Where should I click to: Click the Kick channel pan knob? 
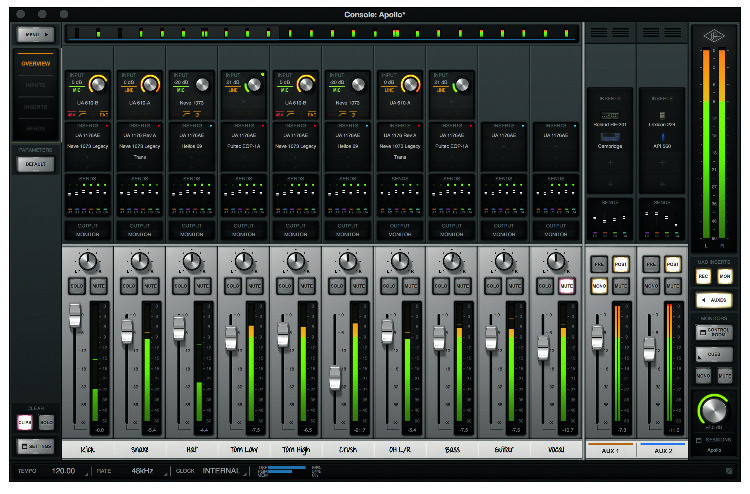coord(88,262)
